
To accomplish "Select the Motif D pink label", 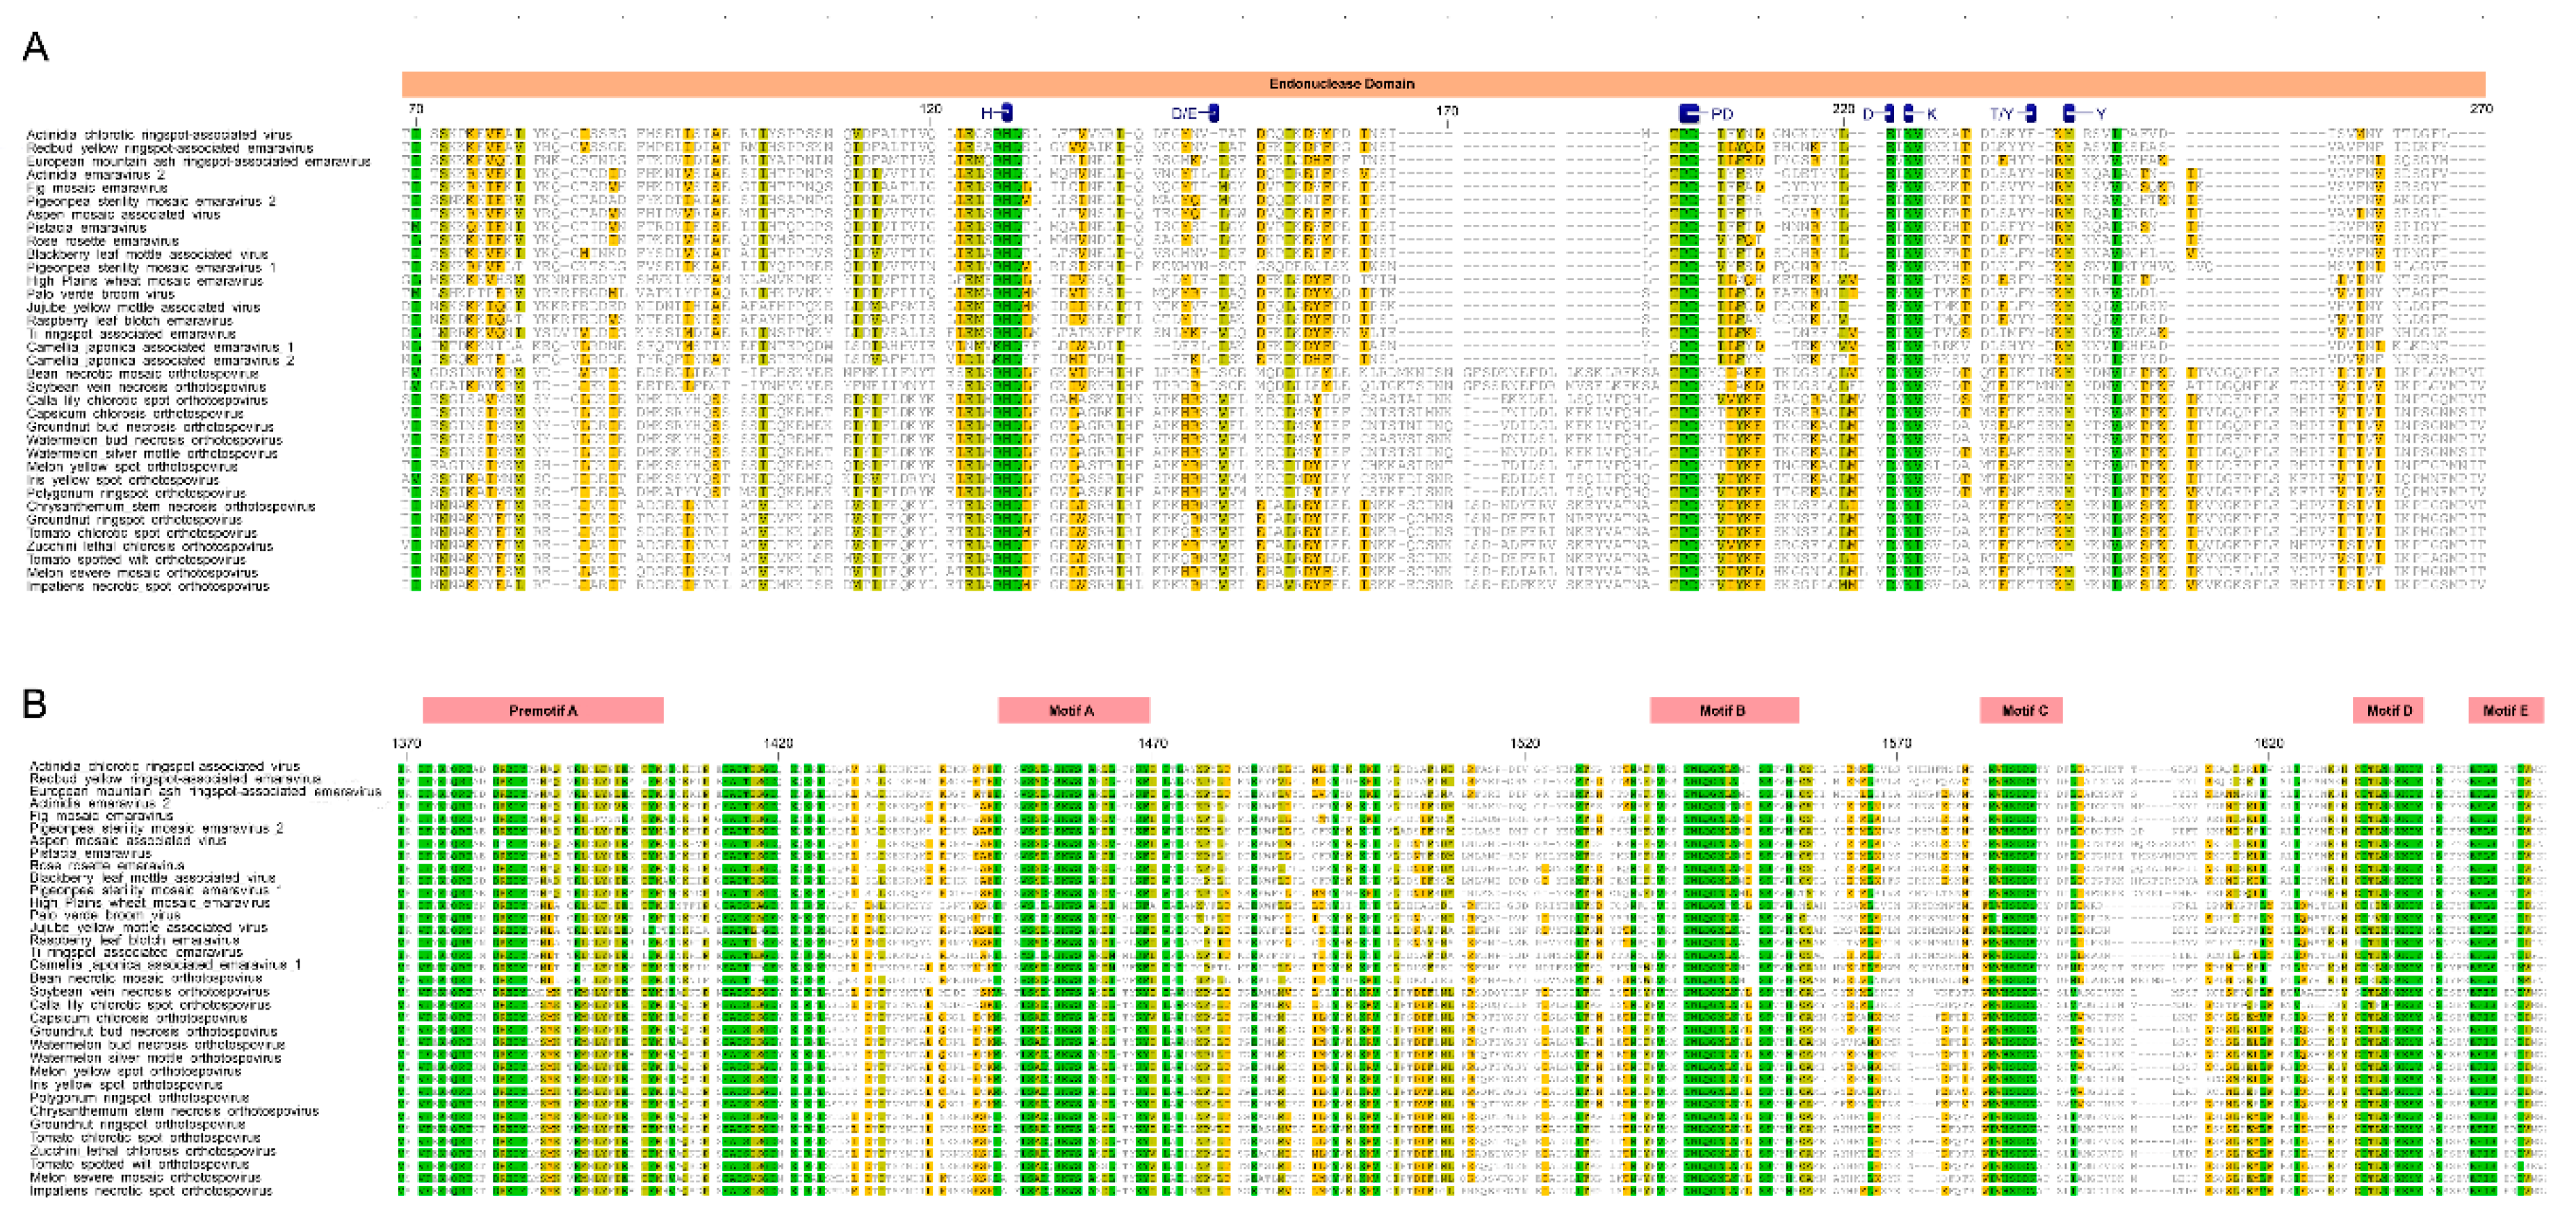I will pos(2389,710).
